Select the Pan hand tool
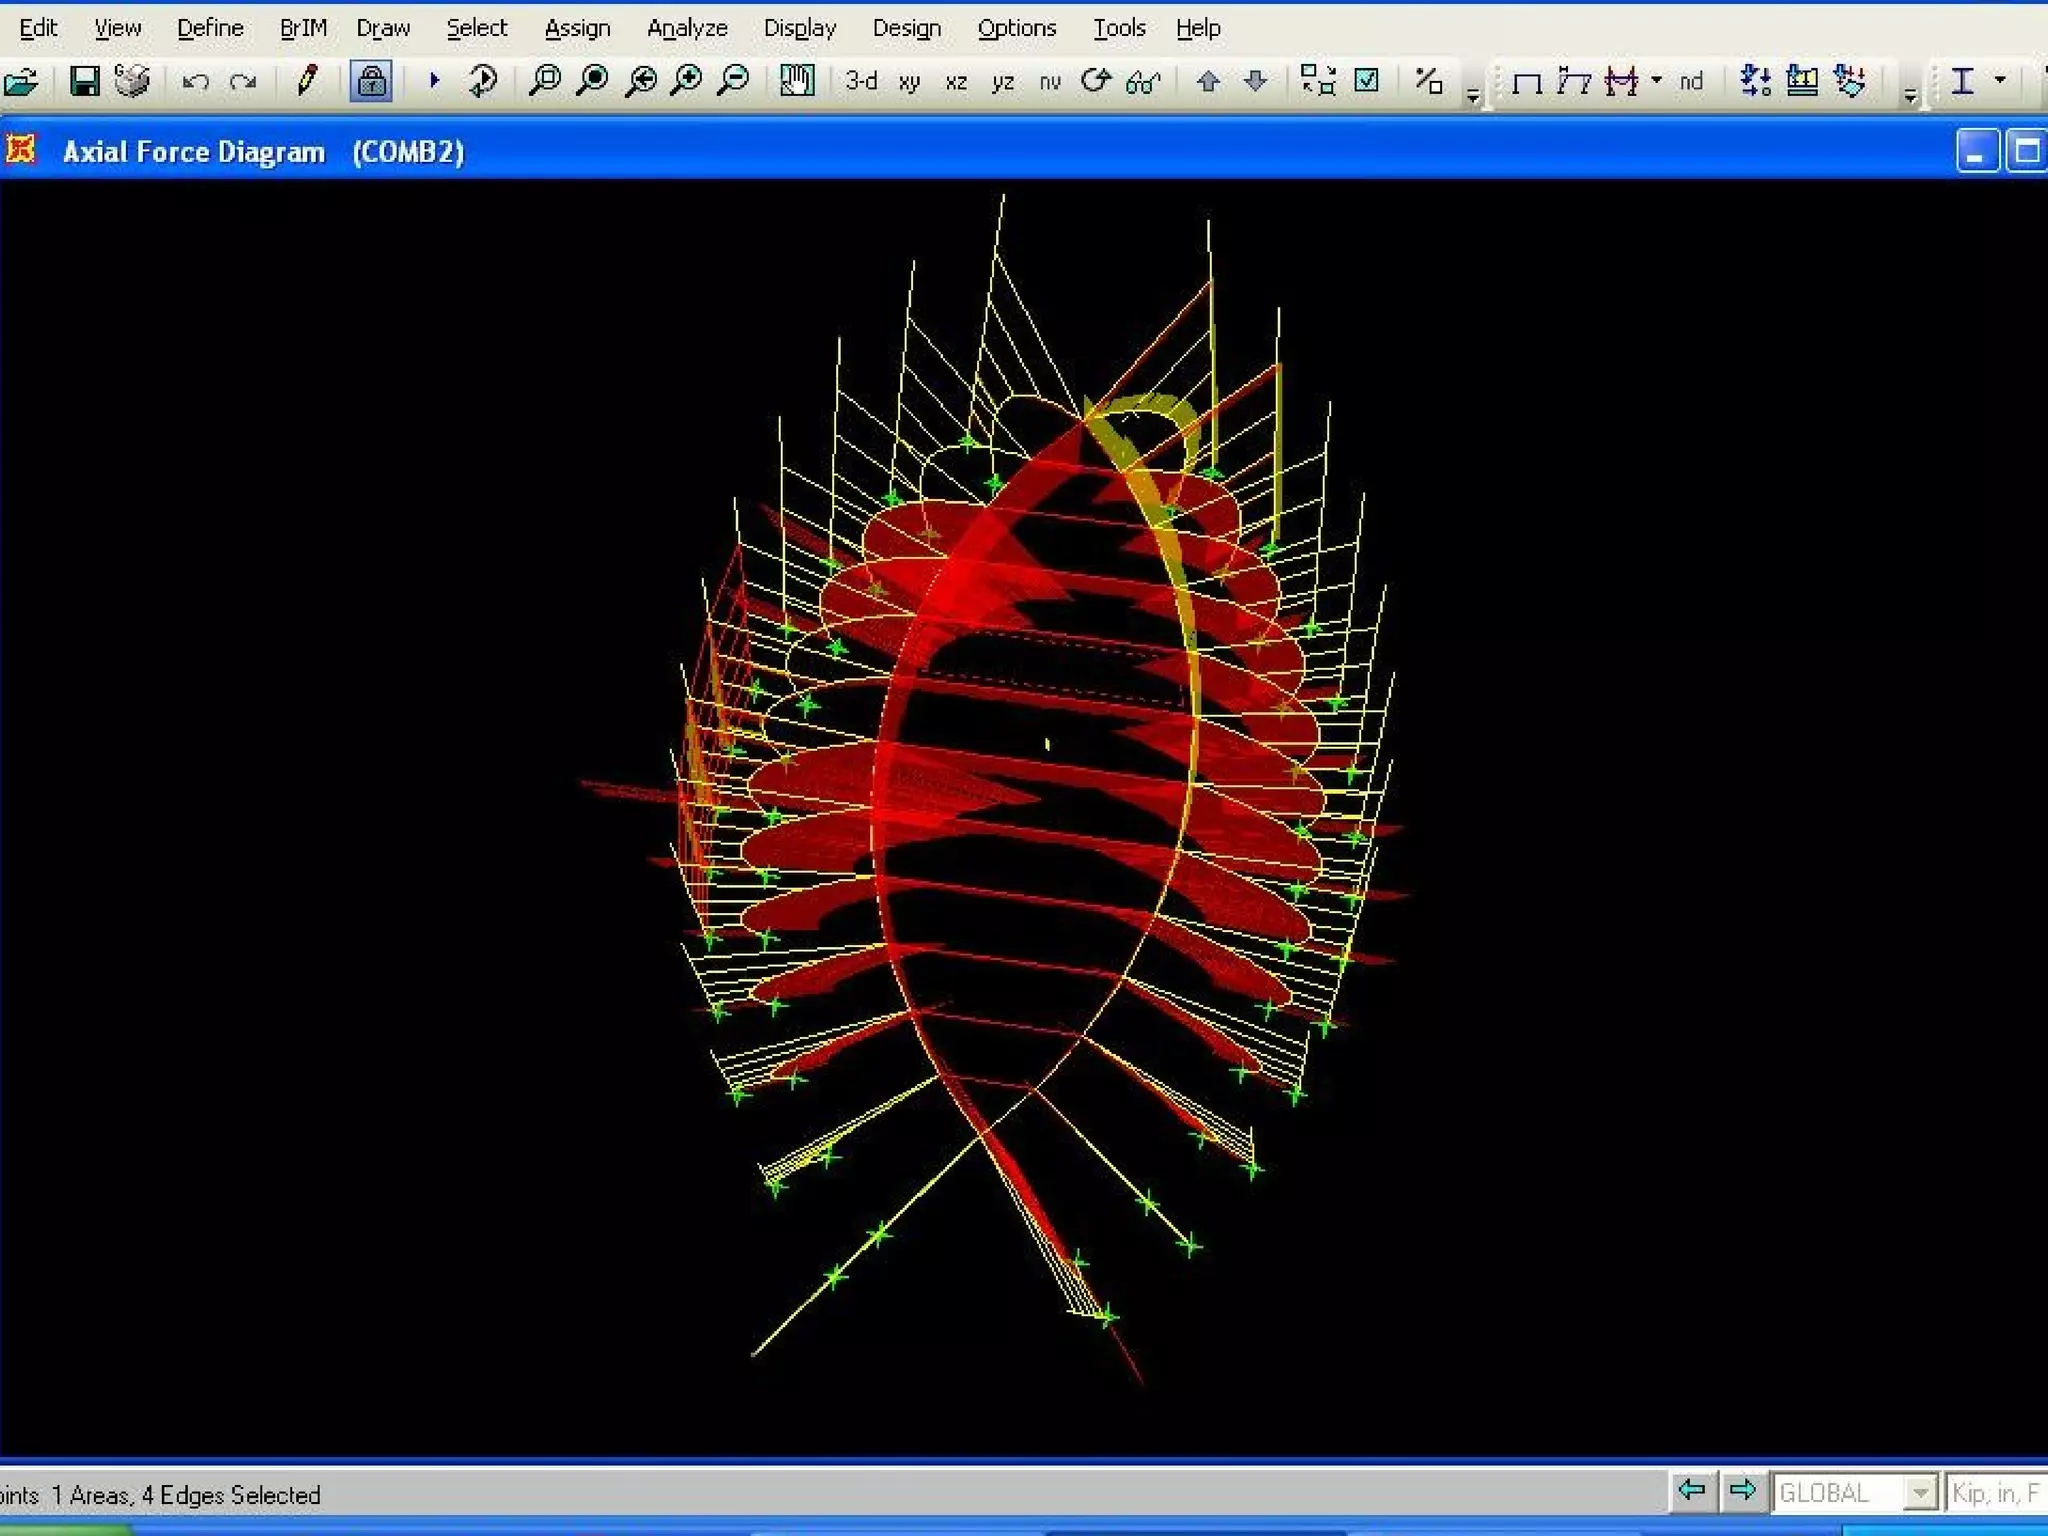Viewport: 2048px width, 1536px height. click(x=796, y=80)
